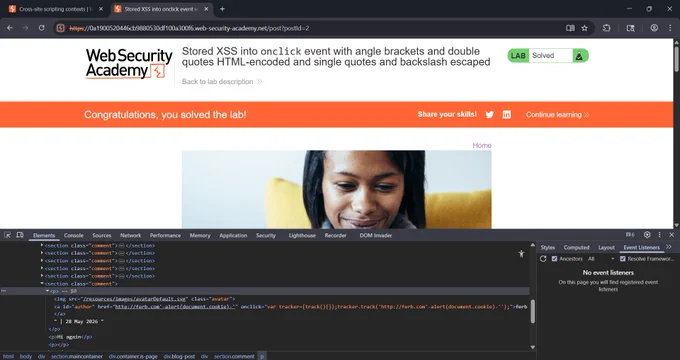Select div.blog-post breadcrumb

(179, 356)
